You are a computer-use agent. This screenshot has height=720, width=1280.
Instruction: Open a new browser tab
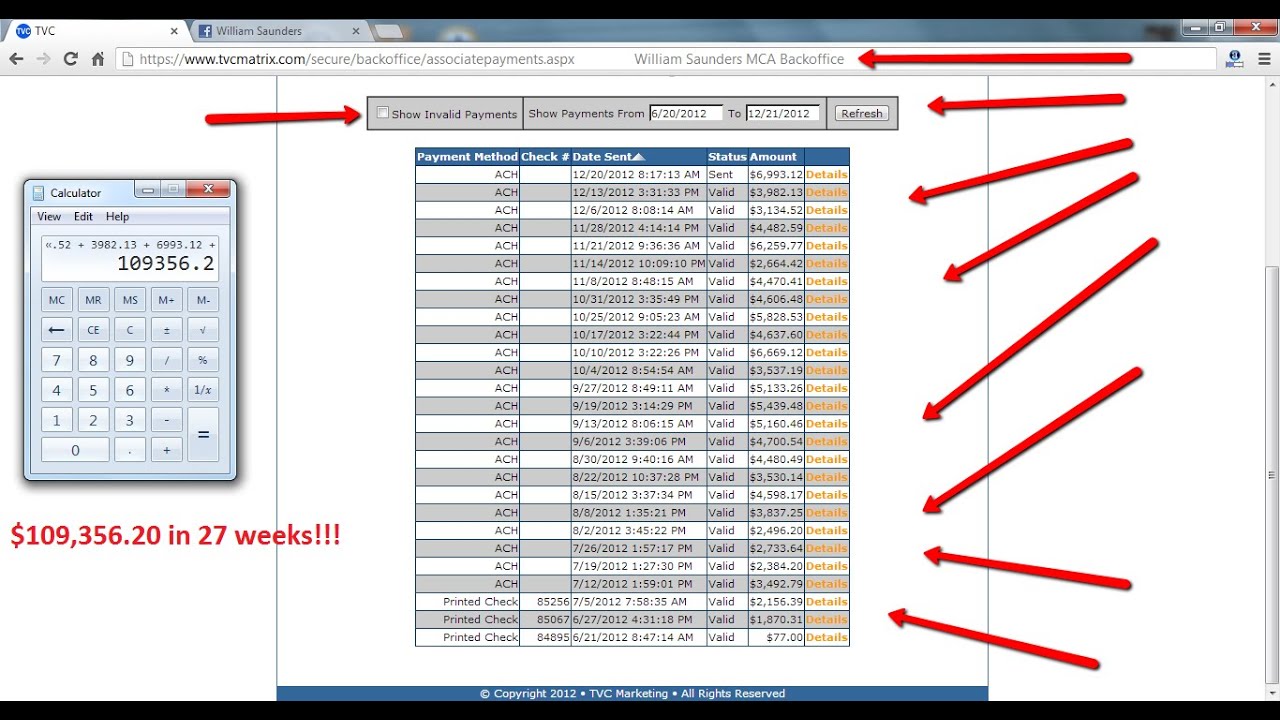(388, 31)
